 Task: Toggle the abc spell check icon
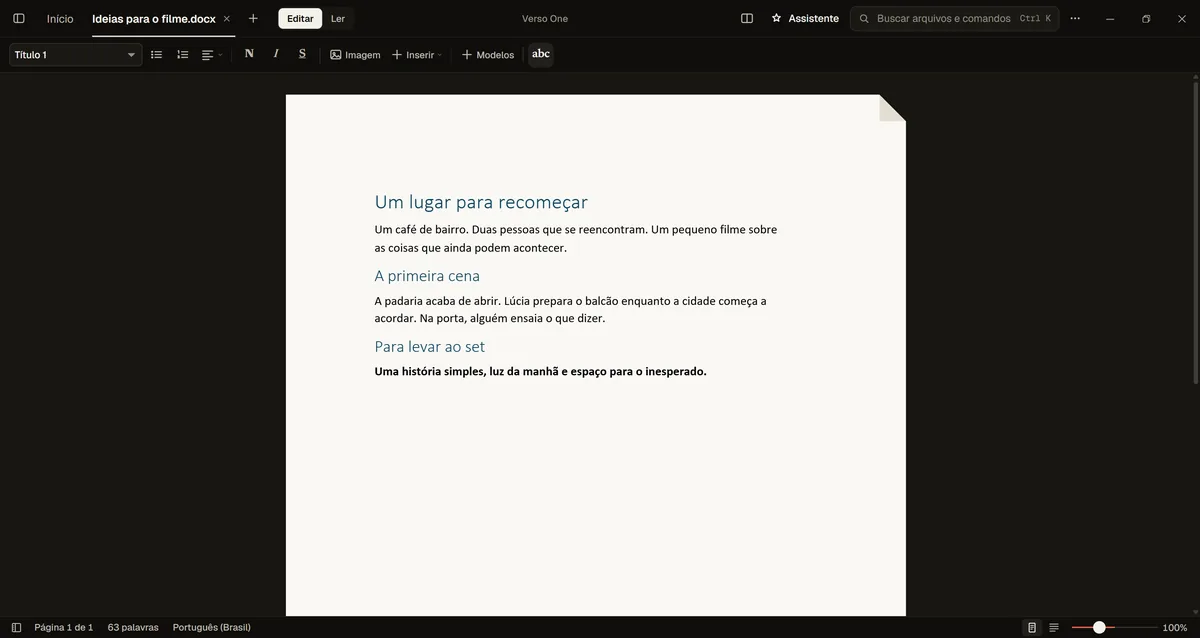pyautogui.click(x=541, y=54)
